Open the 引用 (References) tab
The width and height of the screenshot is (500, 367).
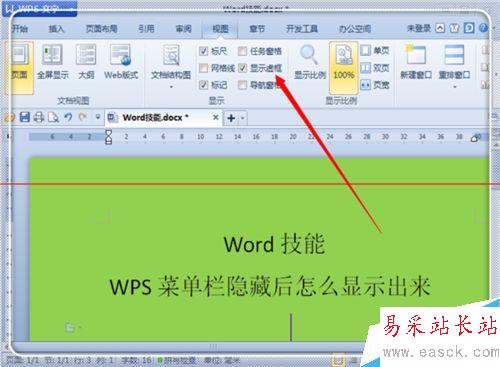click(146, 29)
